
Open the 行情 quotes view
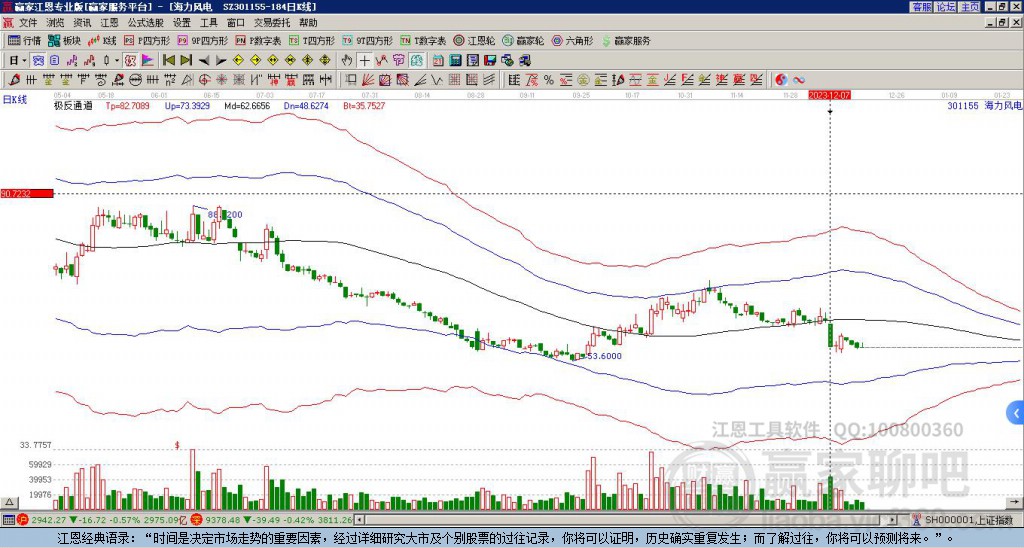(25, 40)
